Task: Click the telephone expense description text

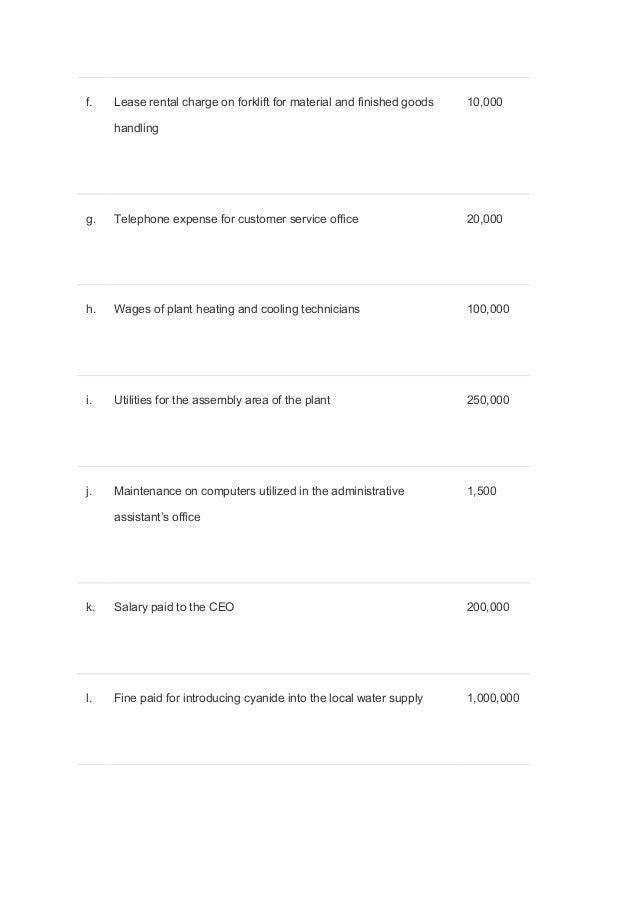Action: tap(236, 219)
